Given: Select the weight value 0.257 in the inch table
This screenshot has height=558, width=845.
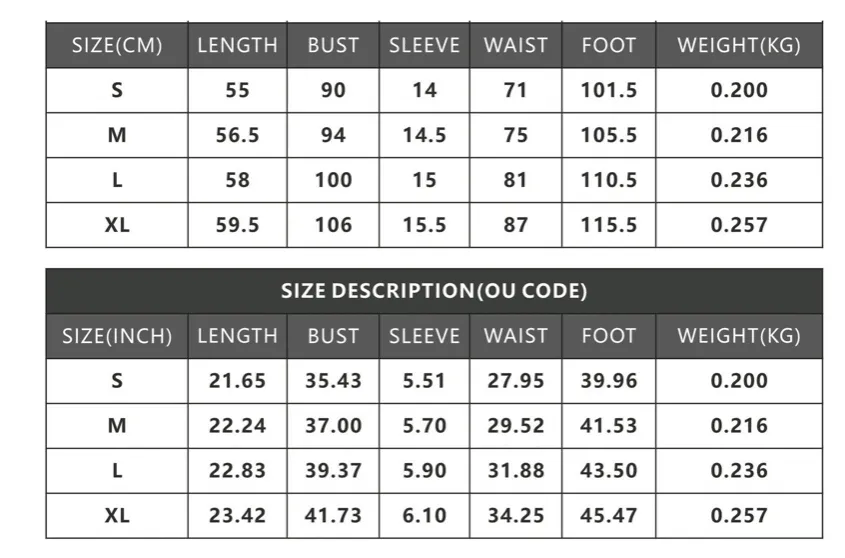Looking at the screenshot, I should pyautogui.click(x=739, y=515).
